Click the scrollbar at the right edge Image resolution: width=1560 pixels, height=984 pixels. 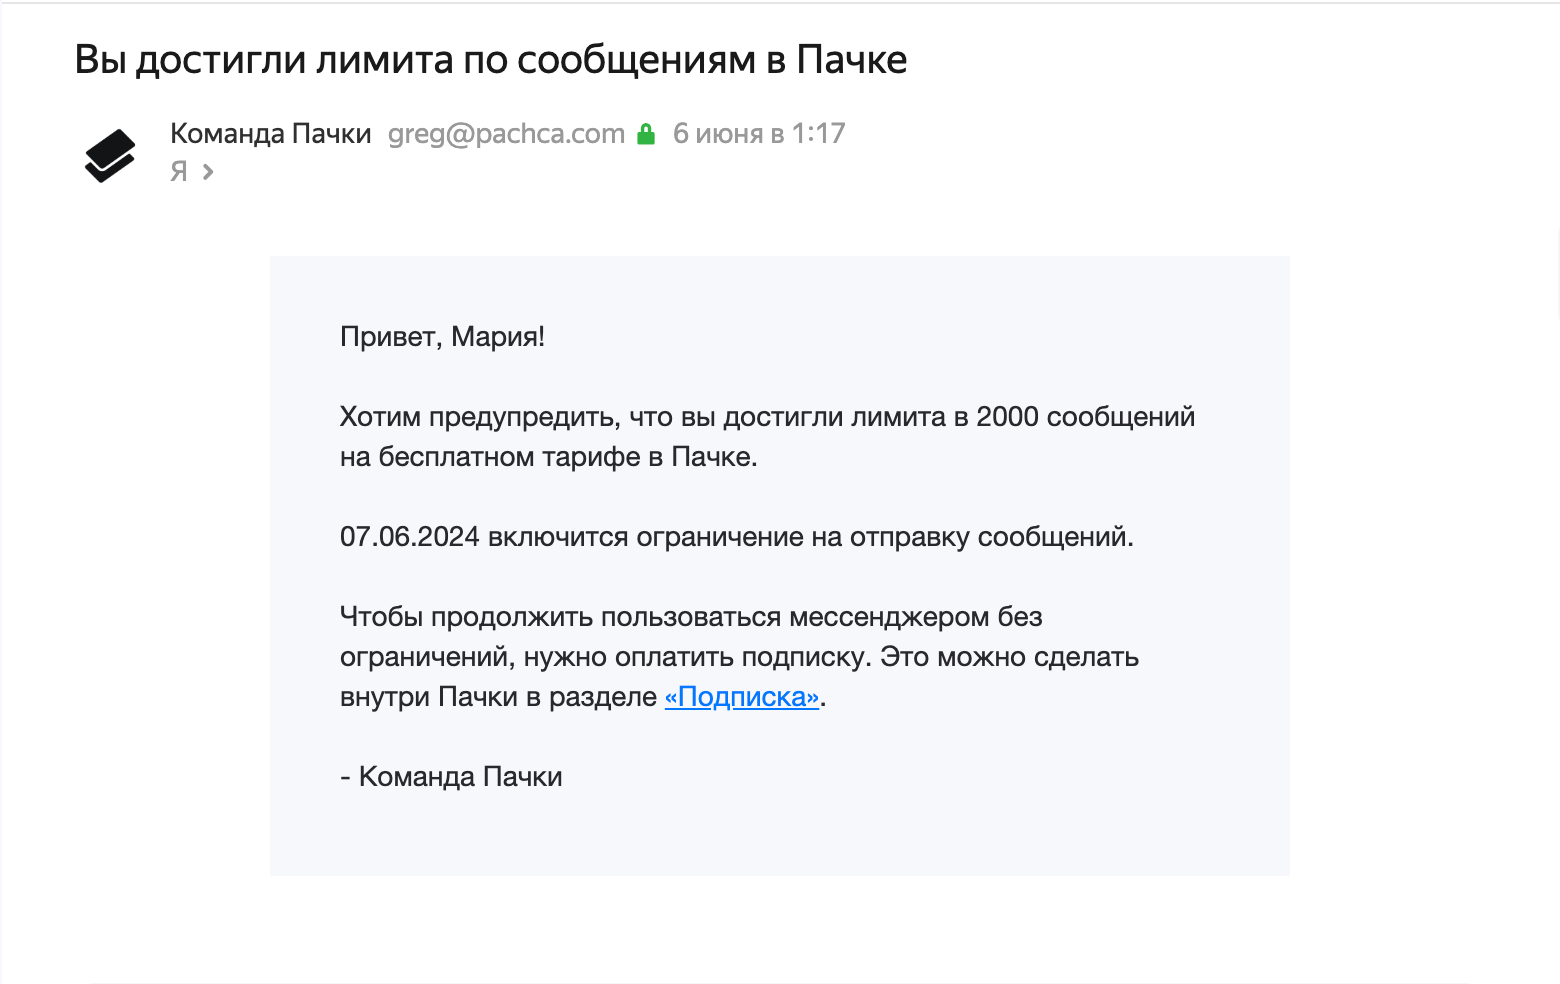click(x=1557, y=272)
